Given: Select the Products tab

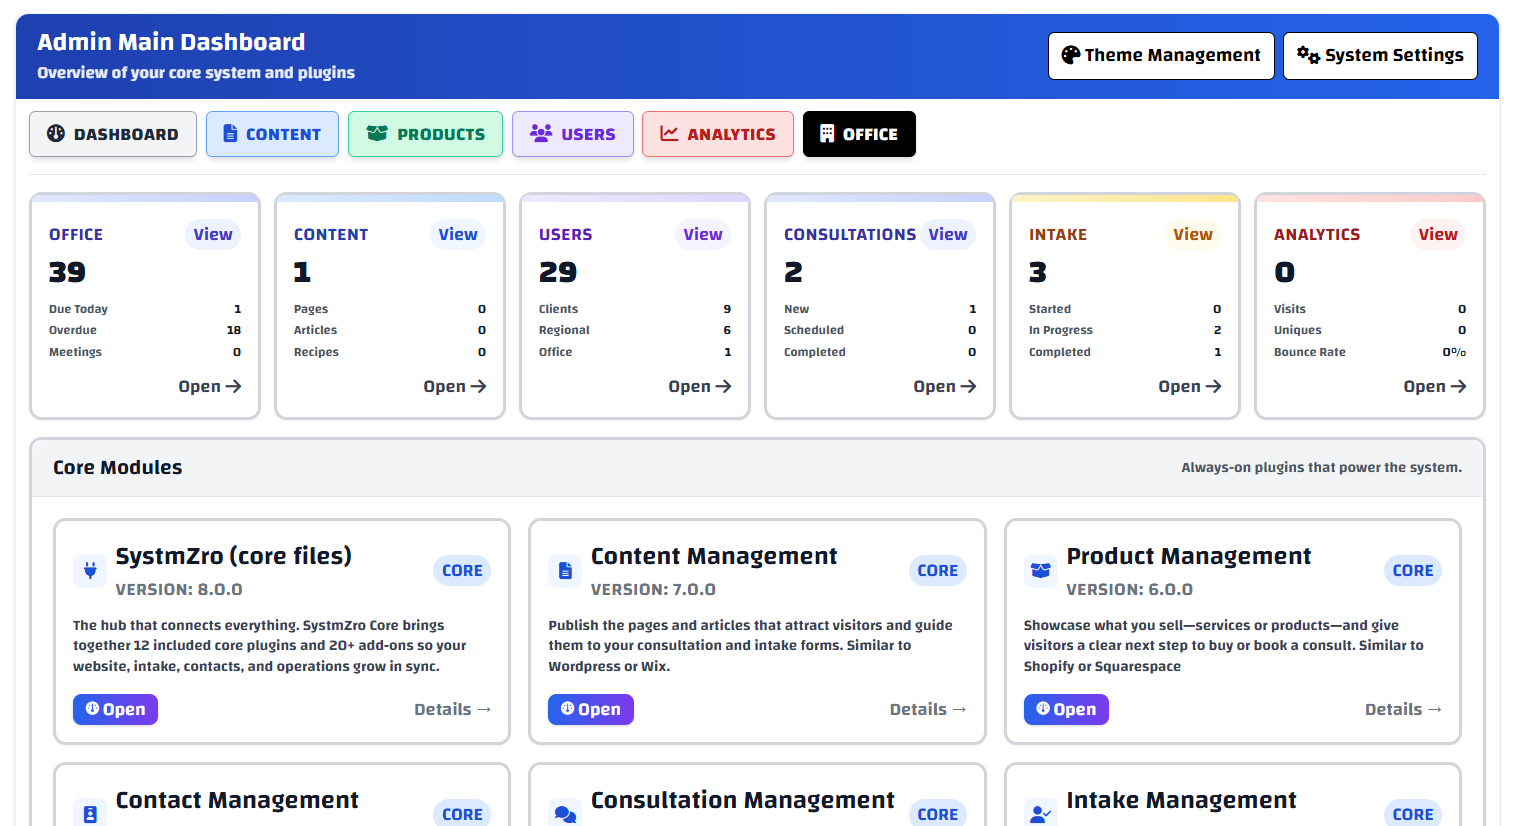Looking at the screenshot, I should (x=425, y=134).
